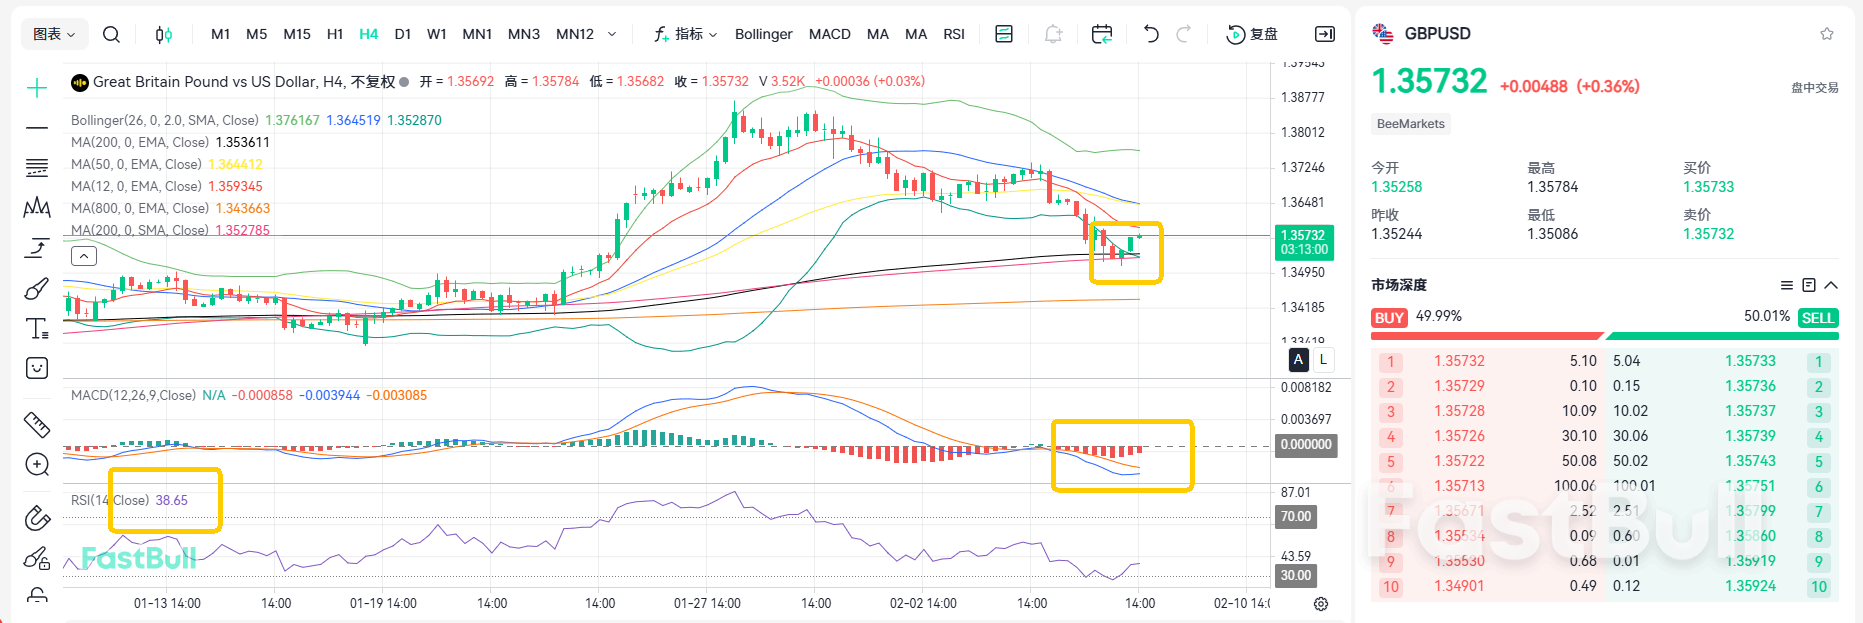Add GBPUSD to favorites with star
1863x623 pixels.
(x=1827, y=34)
